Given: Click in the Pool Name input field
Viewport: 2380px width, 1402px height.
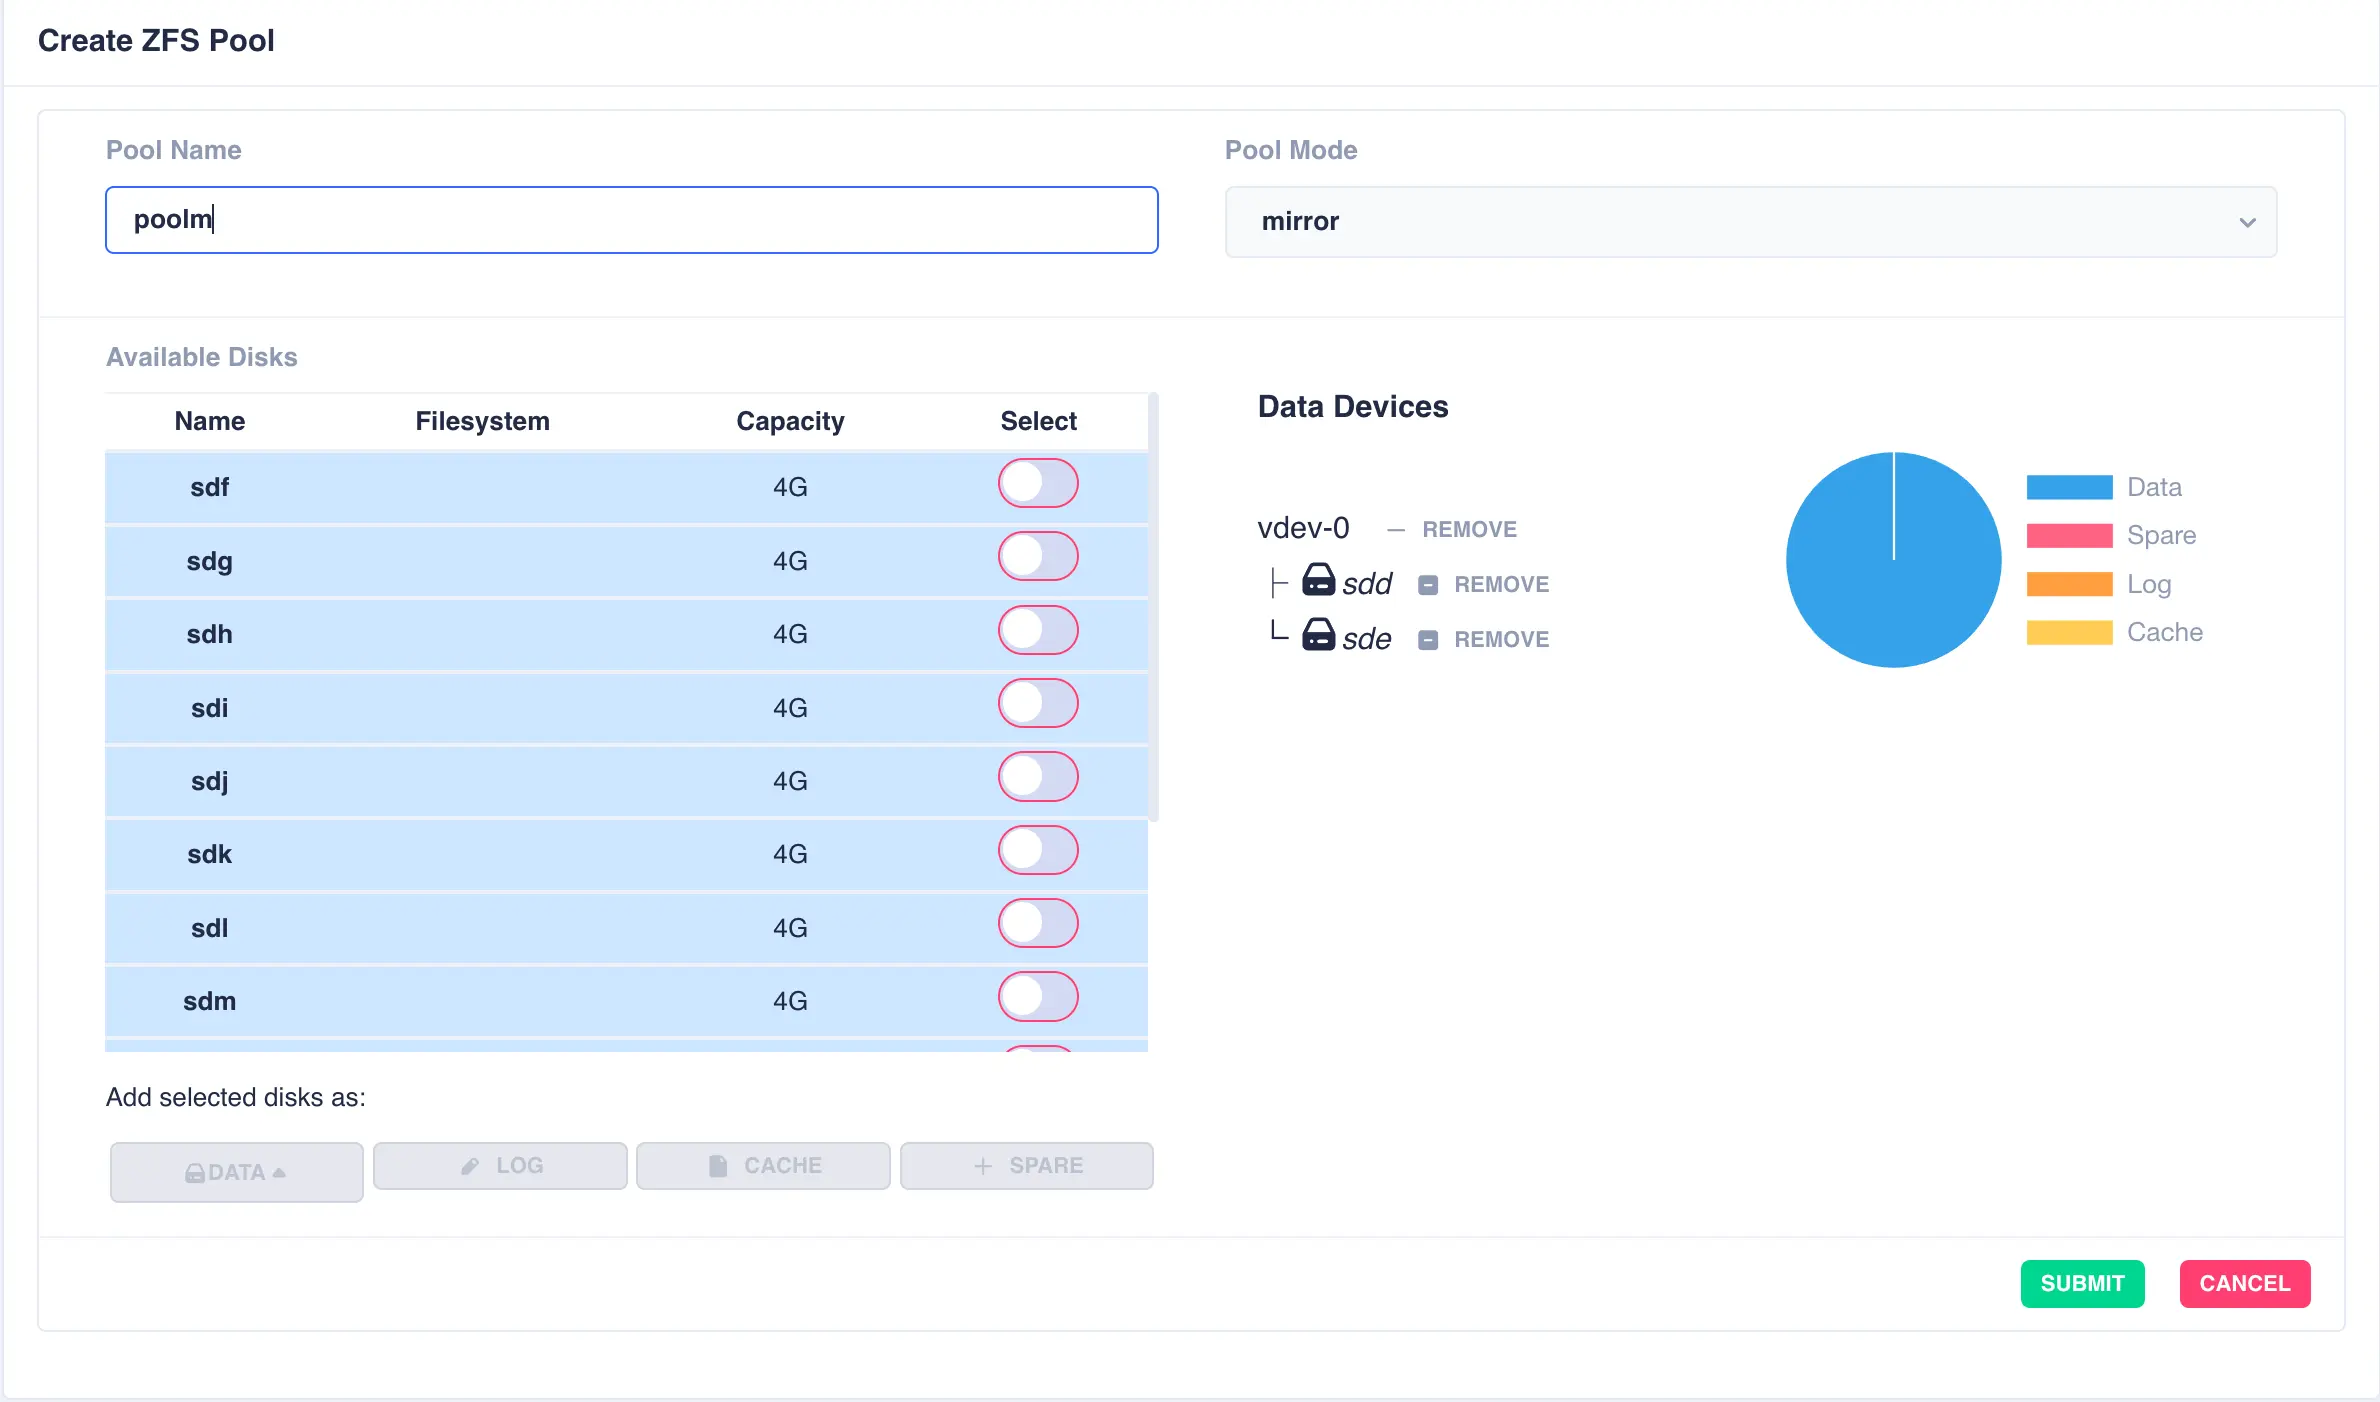Looking at the screenshot, I should (632, 220).
